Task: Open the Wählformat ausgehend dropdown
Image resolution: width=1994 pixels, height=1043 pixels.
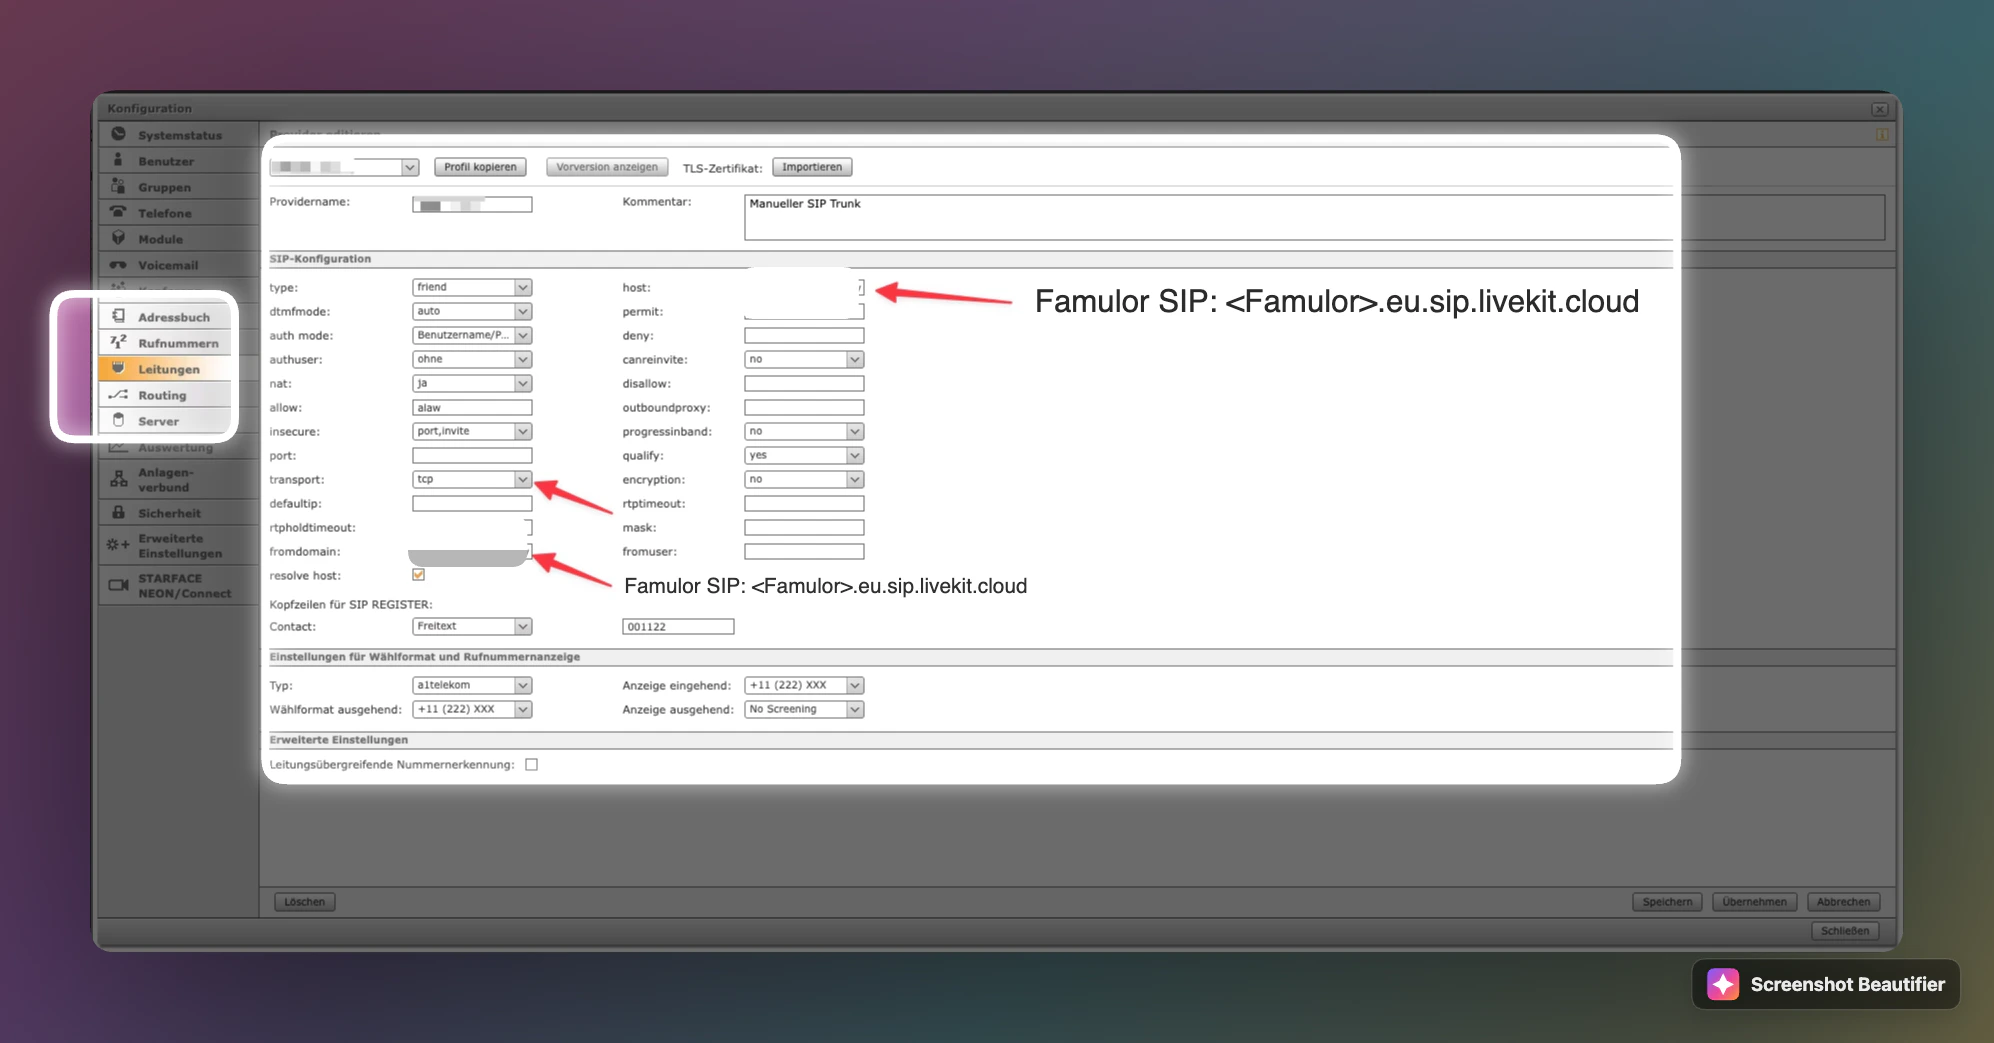Action: click(472, 709)
